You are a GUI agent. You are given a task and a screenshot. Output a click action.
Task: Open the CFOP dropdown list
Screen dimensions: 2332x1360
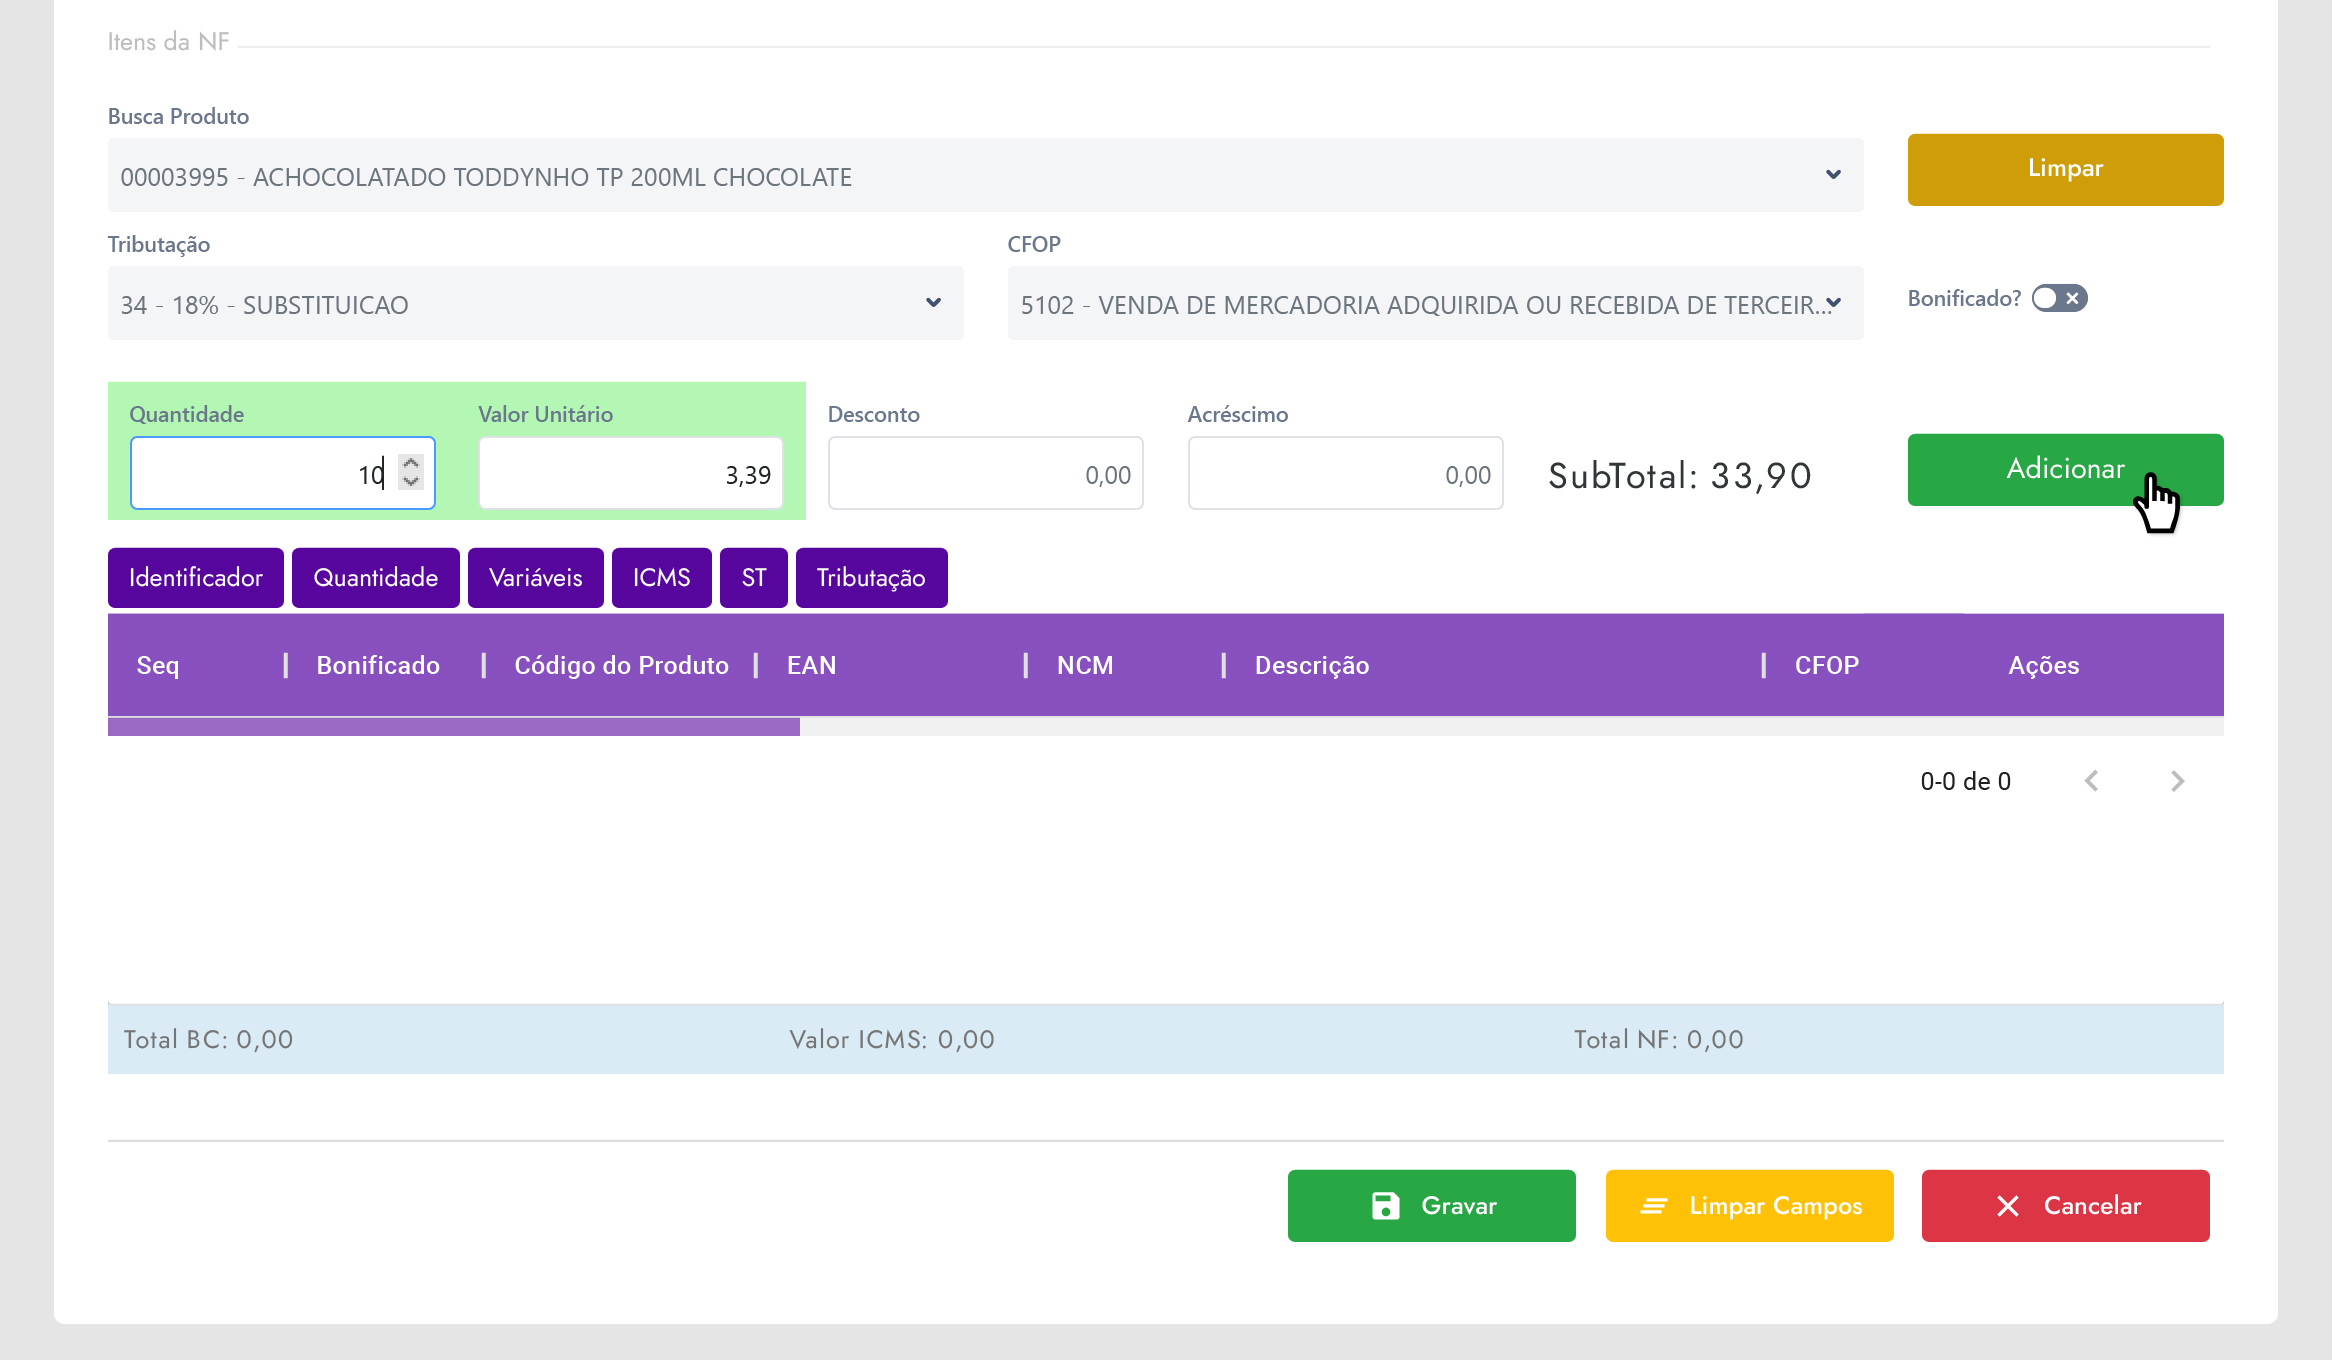click(x=1833, y=303)
